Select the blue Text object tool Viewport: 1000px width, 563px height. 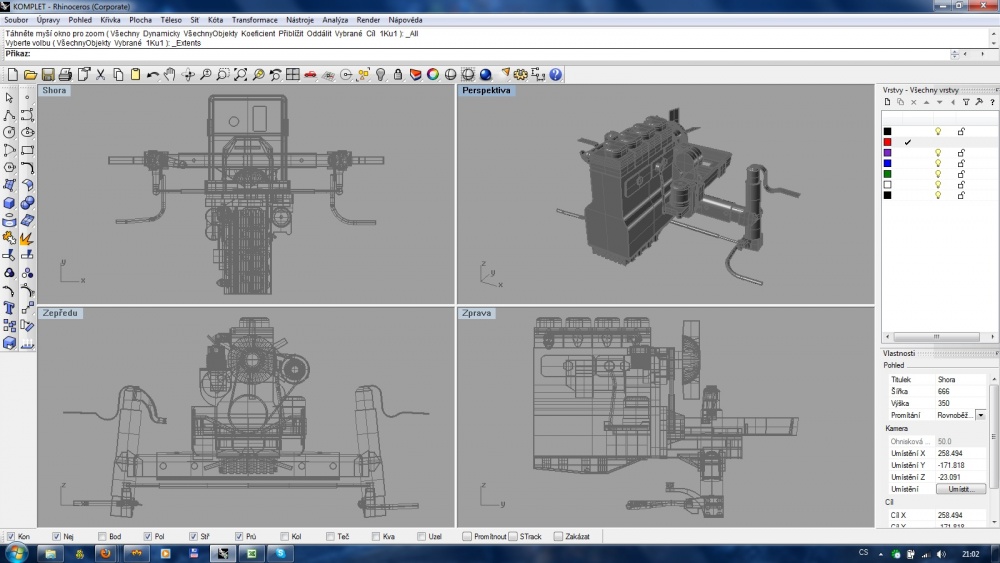click(x=10, y=308)
